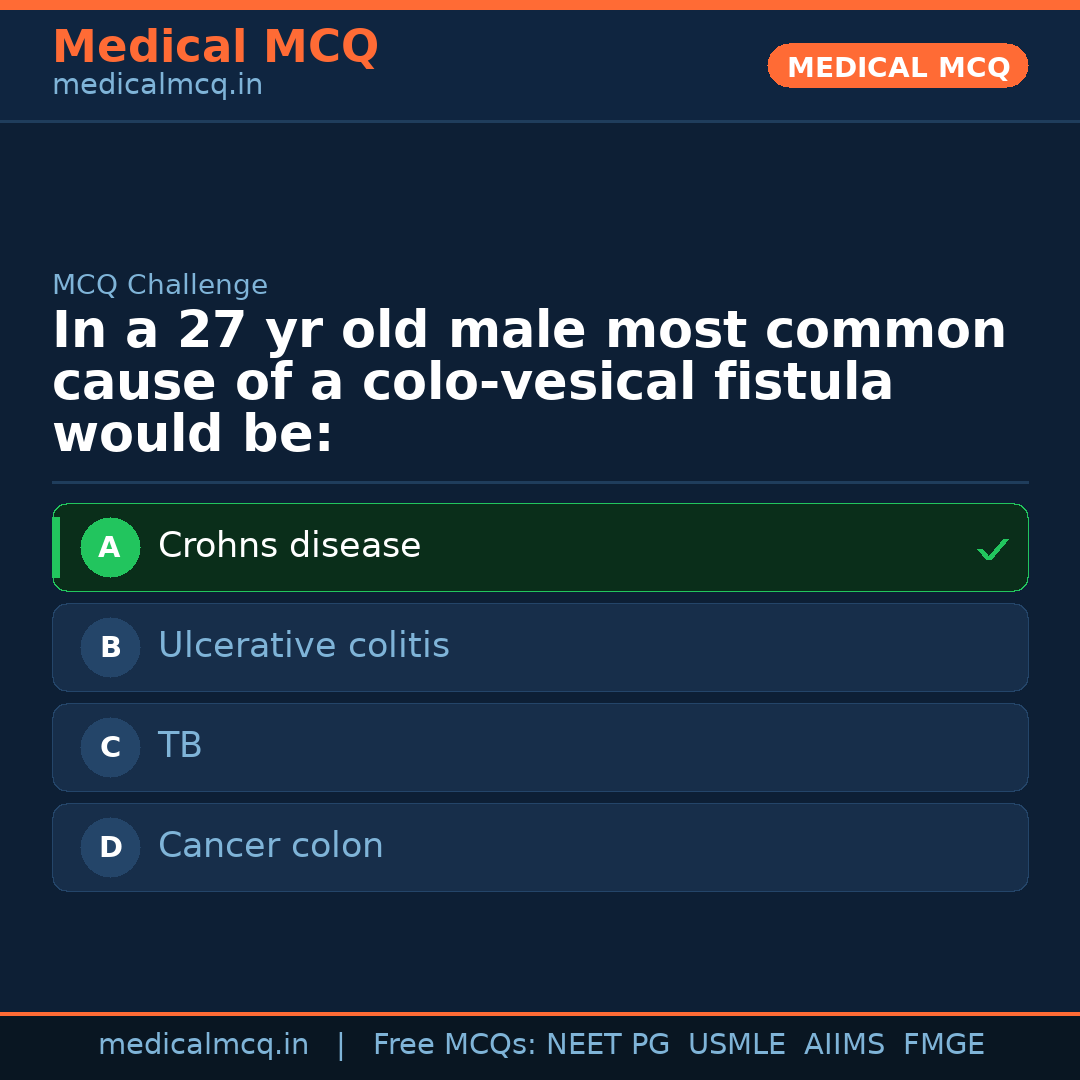Click the green highlighted answer bar
This screenshot has width=1080, height=1080.
(x=540, y=547)
